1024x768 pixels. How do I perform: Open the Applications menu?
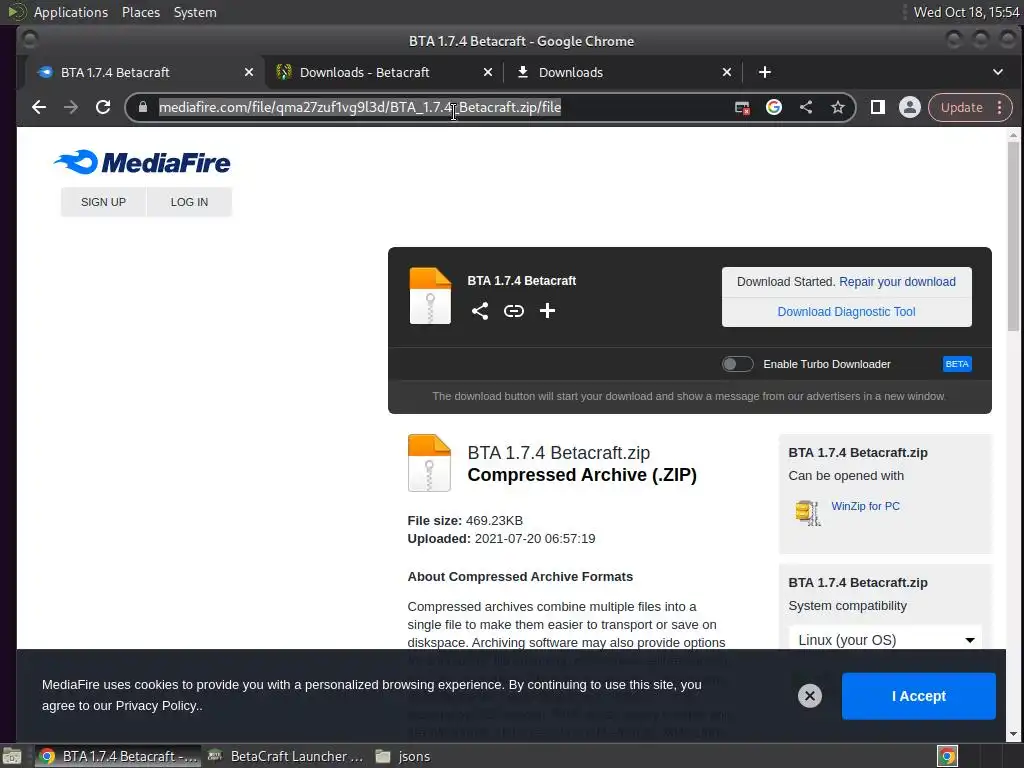[x=71, y=12]
